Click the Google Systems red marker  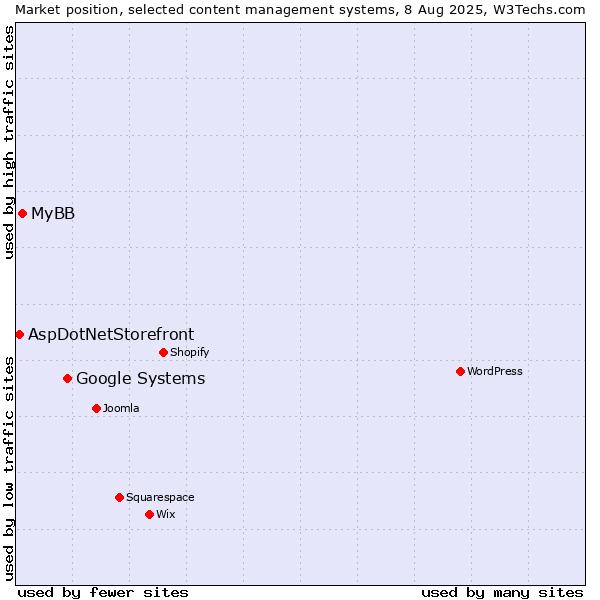[67, 379]
